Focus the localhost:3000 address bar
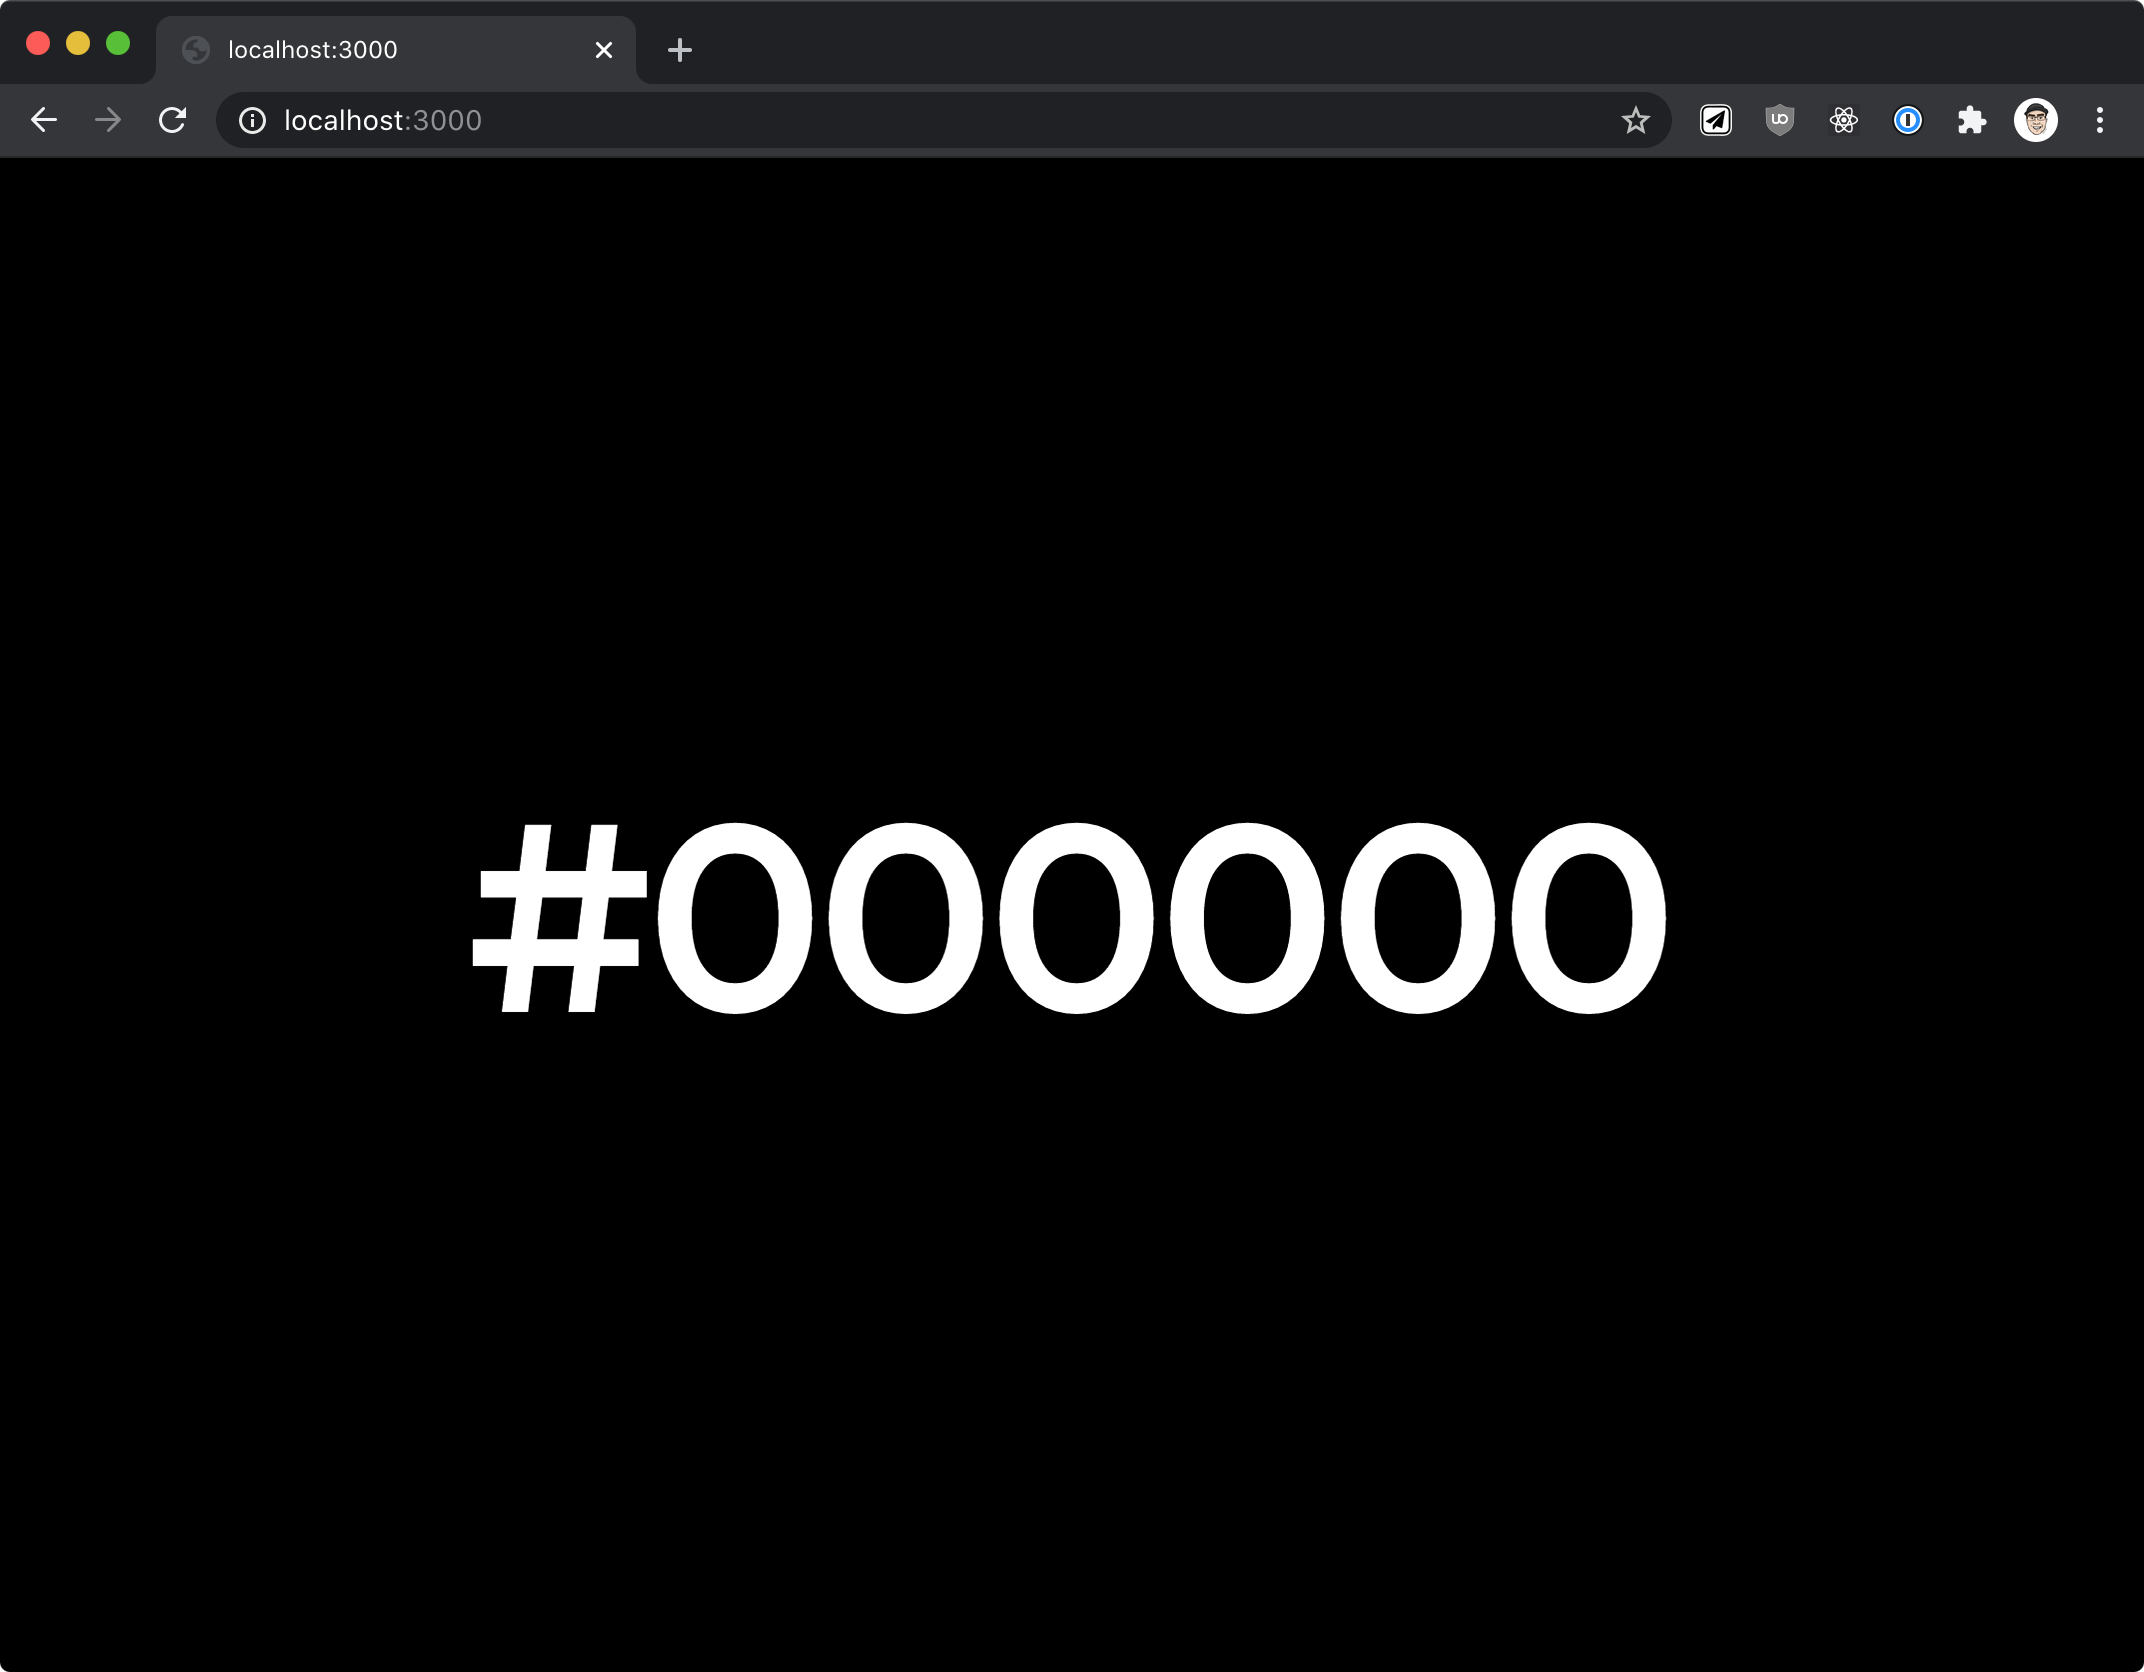Viewport: 2144px width, 1672px height. coord(900,120)
